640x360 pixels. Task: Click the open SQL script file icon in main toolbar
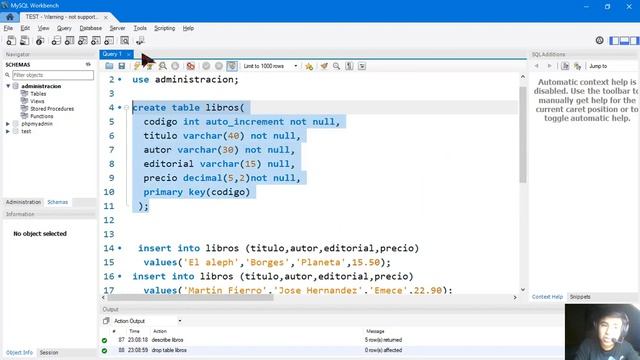pyautogui.click(x=25, y=40)
